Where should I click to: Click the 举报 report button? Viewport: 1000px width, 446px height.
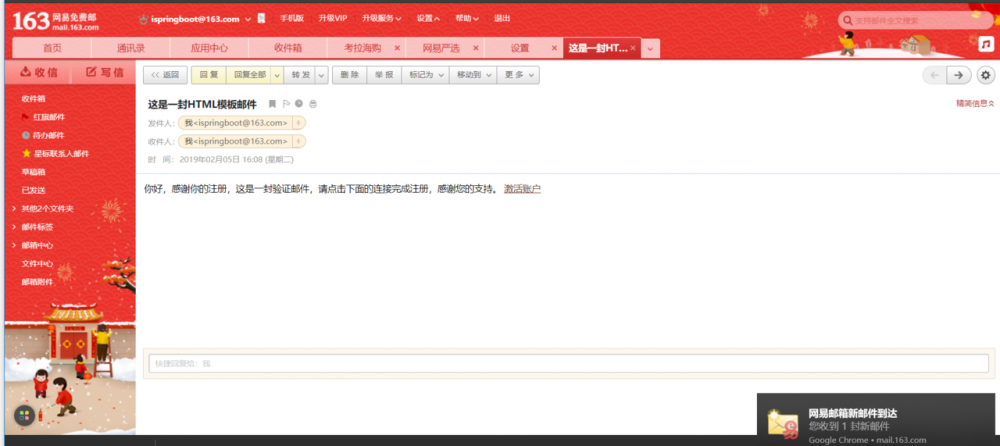pos(384,75)
